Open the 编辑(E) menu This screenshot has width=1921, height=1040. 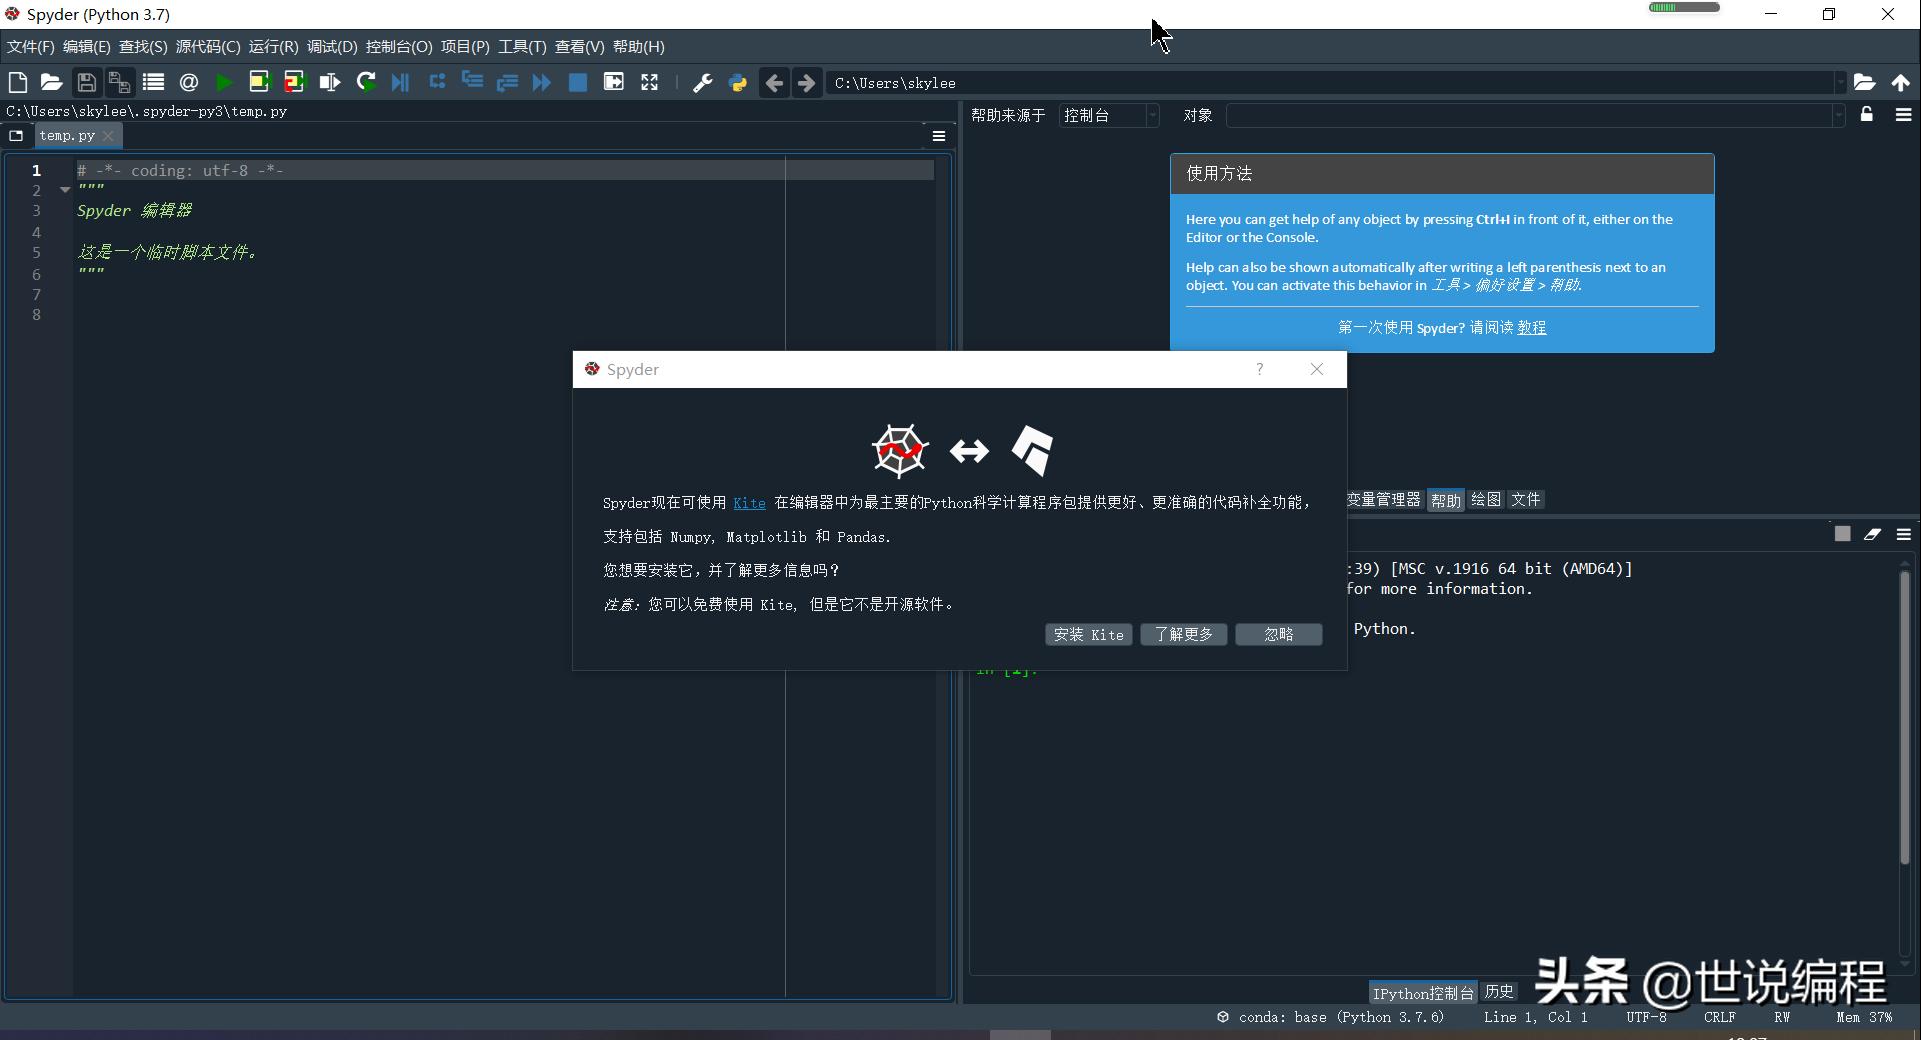[x=87, y=47]
